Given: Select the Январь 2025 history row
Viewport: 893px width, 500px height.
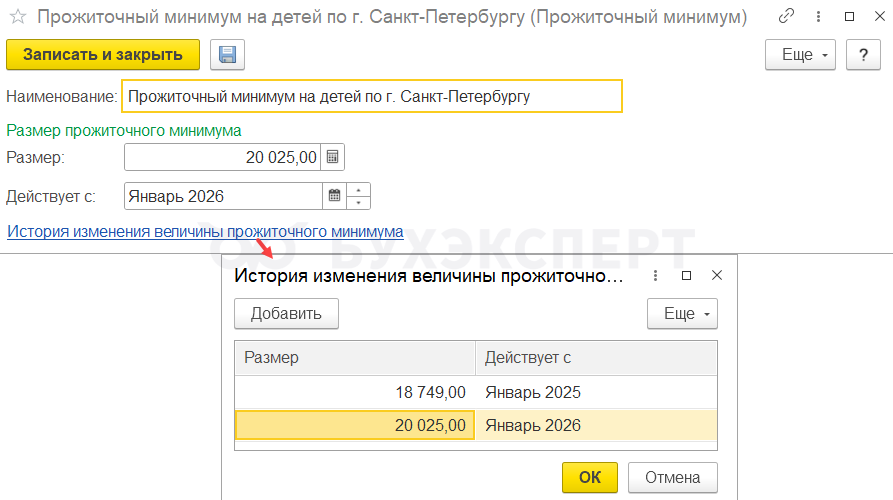Looking at the screenshot, I should tap(475, 393).
